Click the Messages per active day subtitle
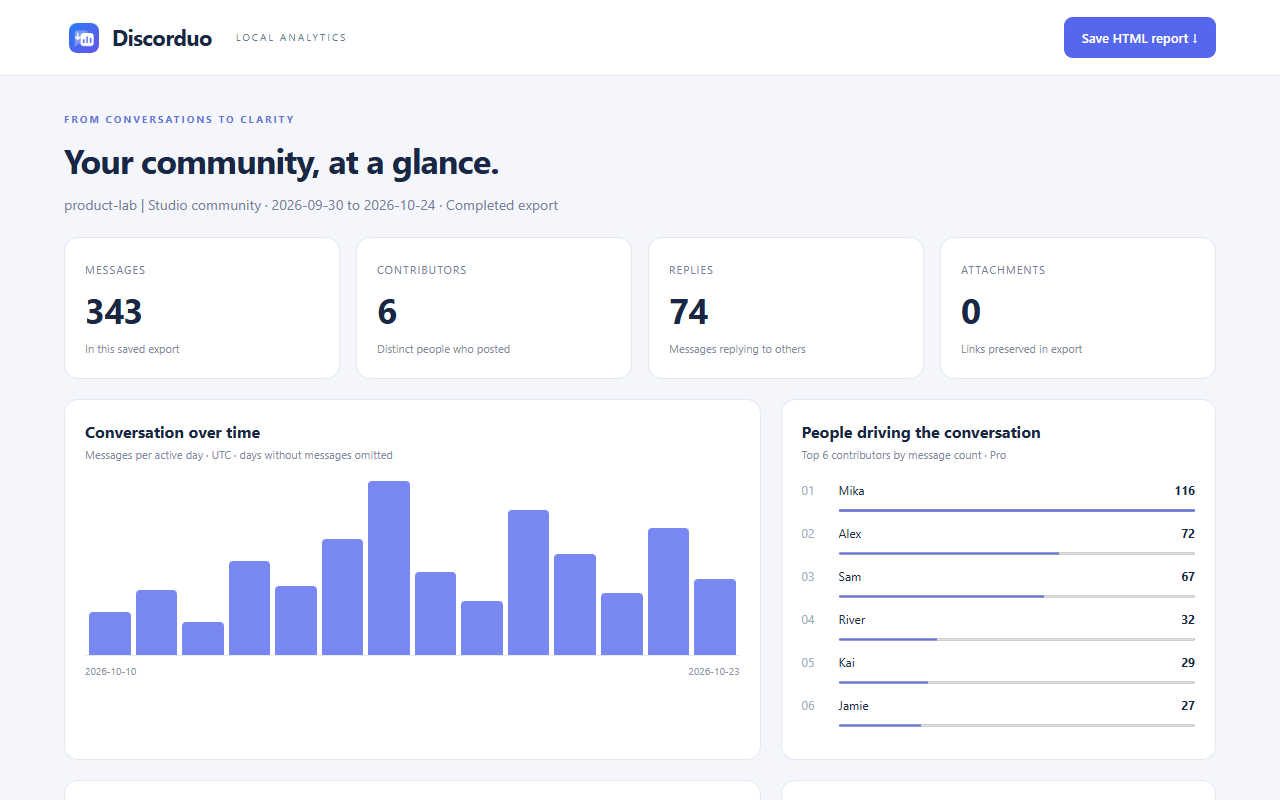Image resolution: width=1280 pixels, height=800 pixels. point(239,456)
